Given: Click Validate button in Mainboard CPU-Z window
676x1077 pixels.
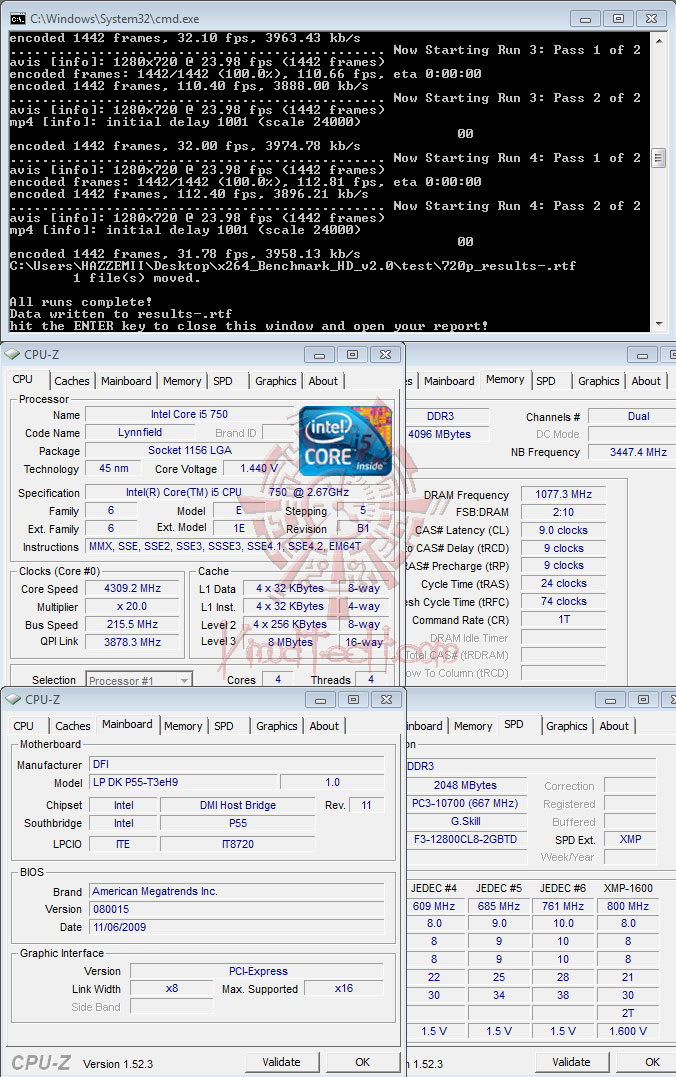Looking at the screenshot, I should pos(282,1062).
